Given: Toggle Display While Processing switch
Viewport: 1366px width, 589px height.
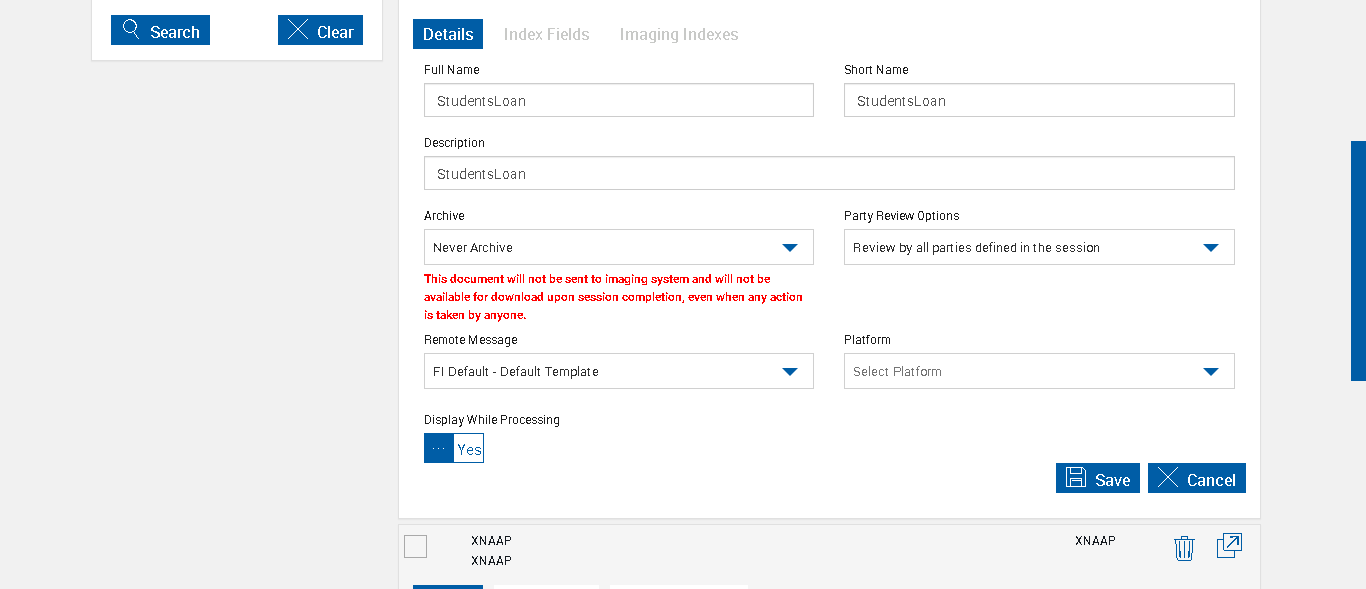Looking at the screenshot, I should (454, 449).
